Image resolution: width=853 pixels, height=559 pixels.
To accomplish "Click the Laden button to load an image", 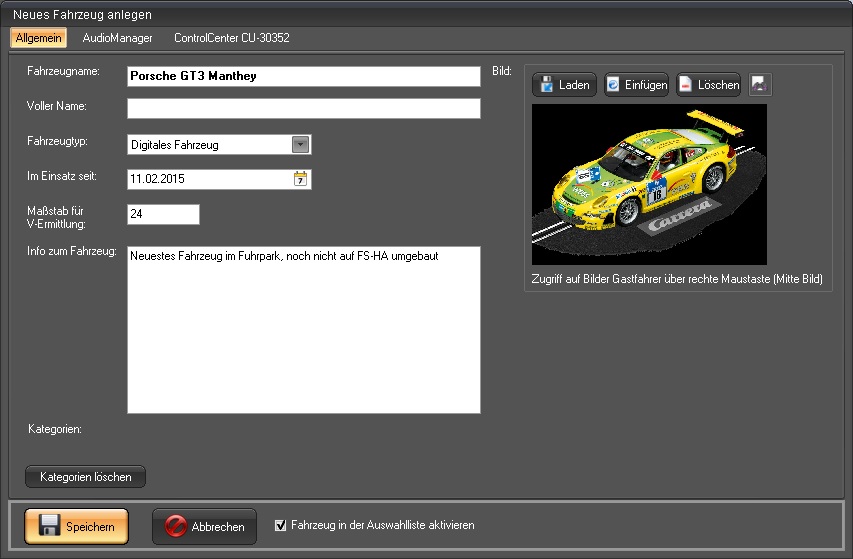I will tap(565, 85).
